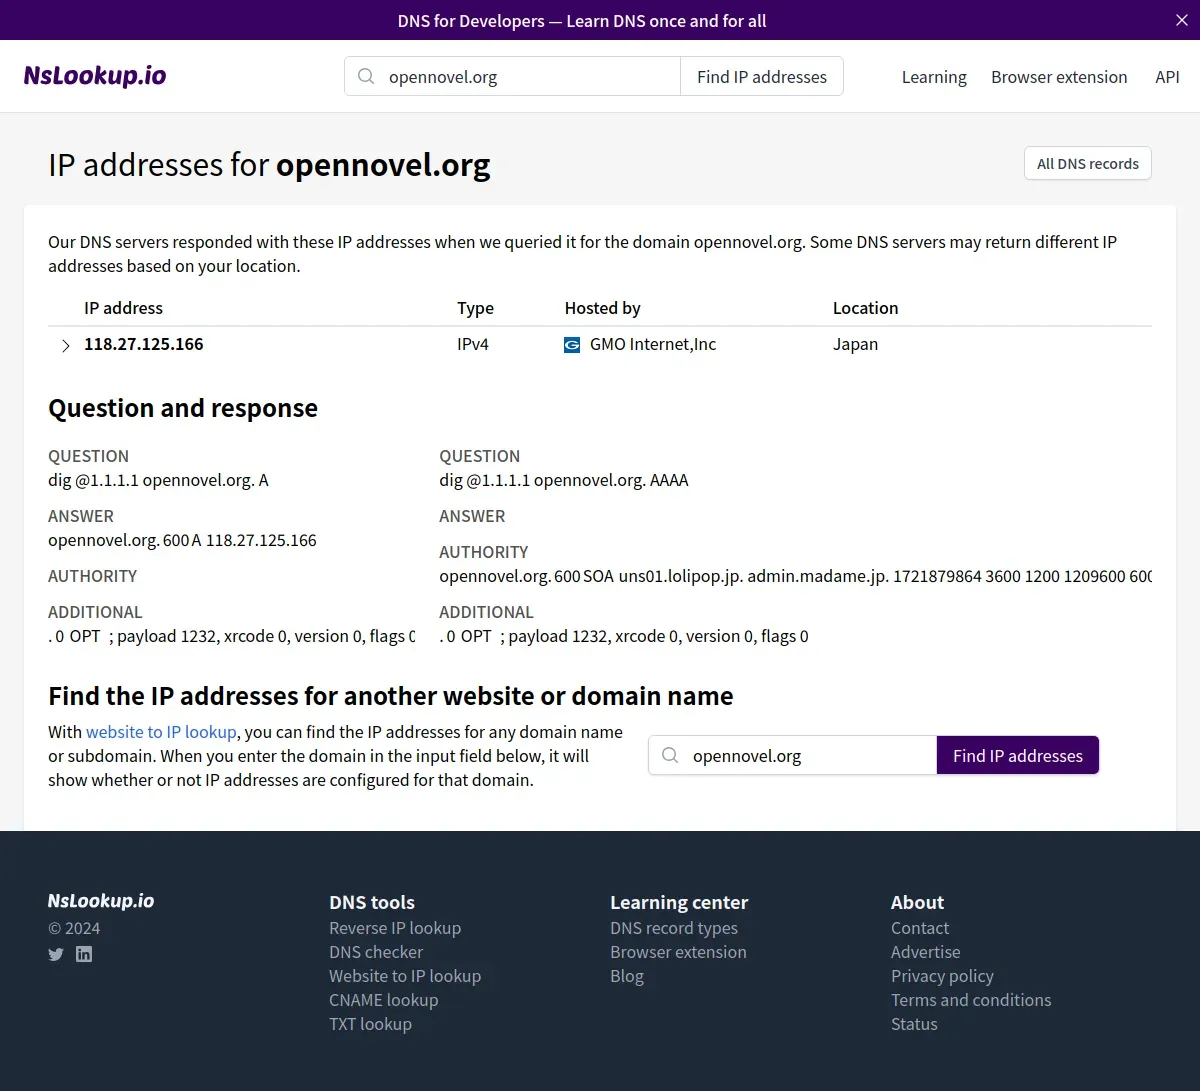Open the NsLookup.io footer logo
This screenshot has width=1200, height=1091.
point(101,901)
